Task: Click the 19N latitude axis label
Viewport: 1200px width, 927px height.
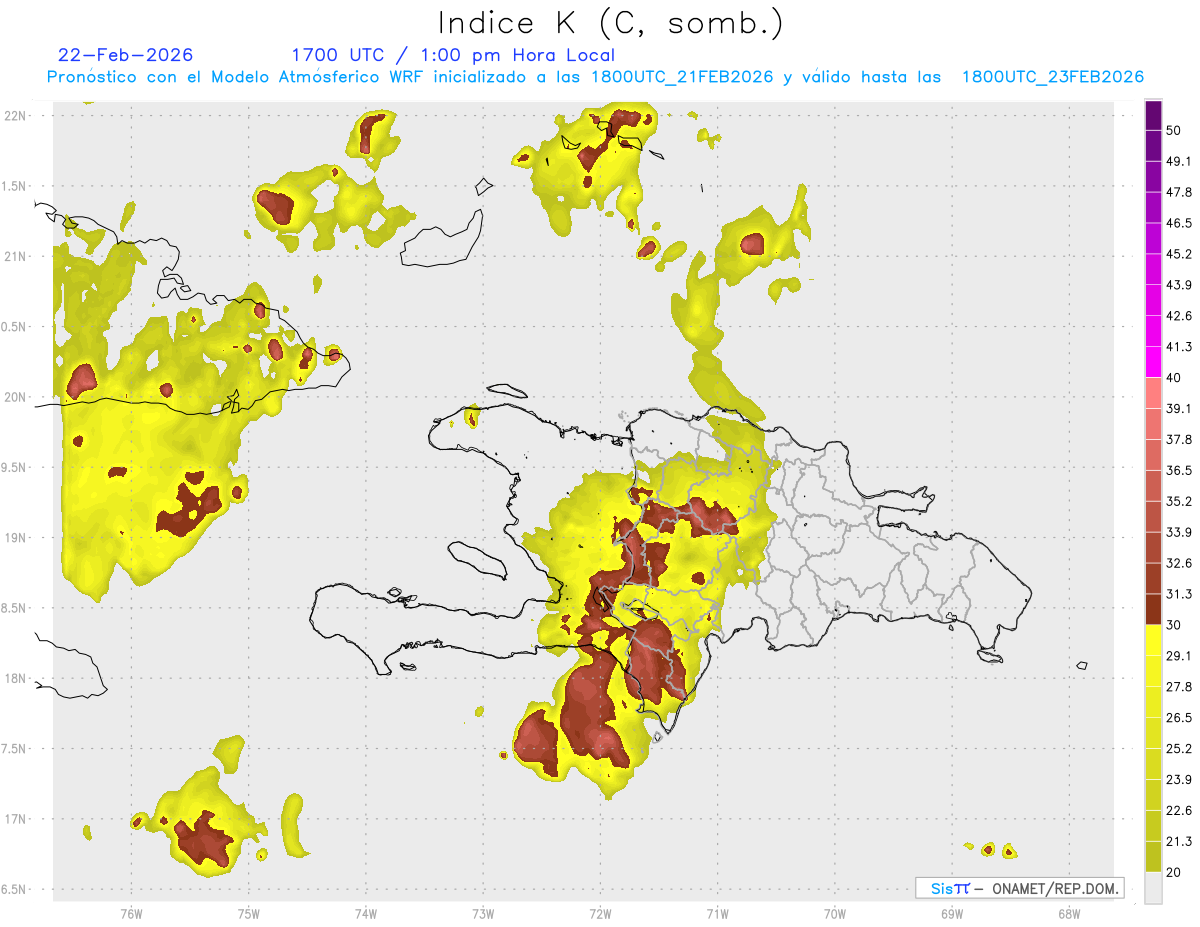Action: [16, 538]
